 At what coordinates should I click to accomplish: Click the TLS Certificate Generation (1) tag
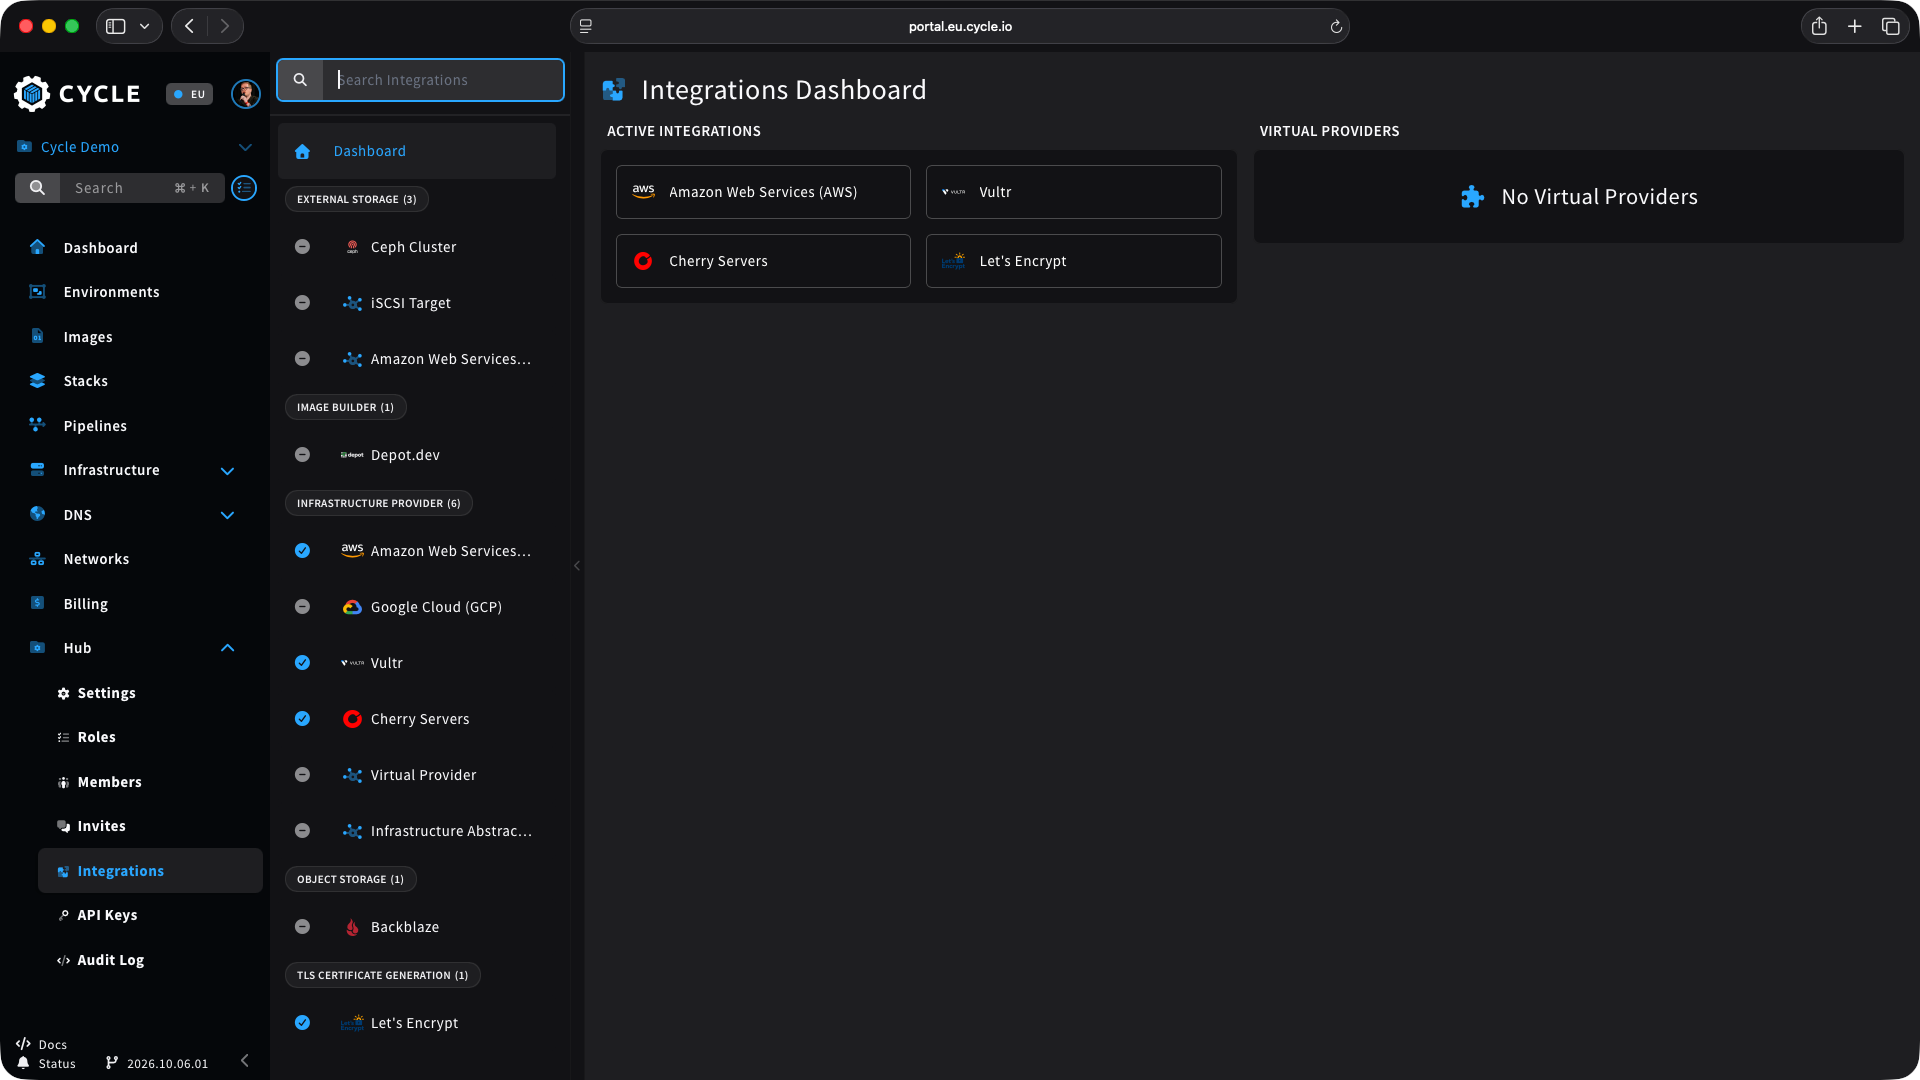click(383, 975)
